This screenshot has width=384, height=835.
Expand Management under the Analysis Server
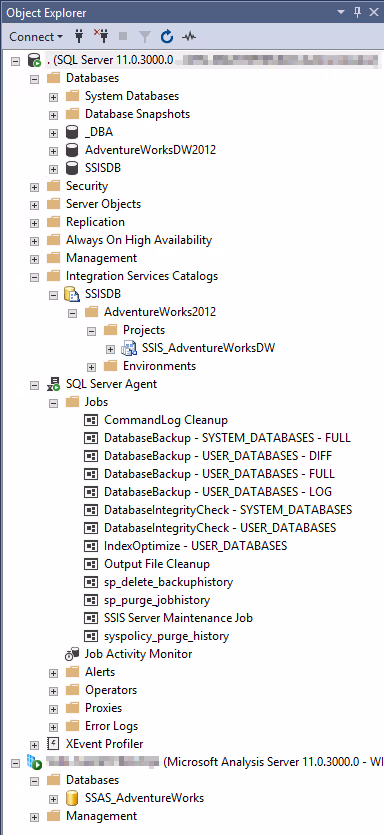(x=35, y=817)
